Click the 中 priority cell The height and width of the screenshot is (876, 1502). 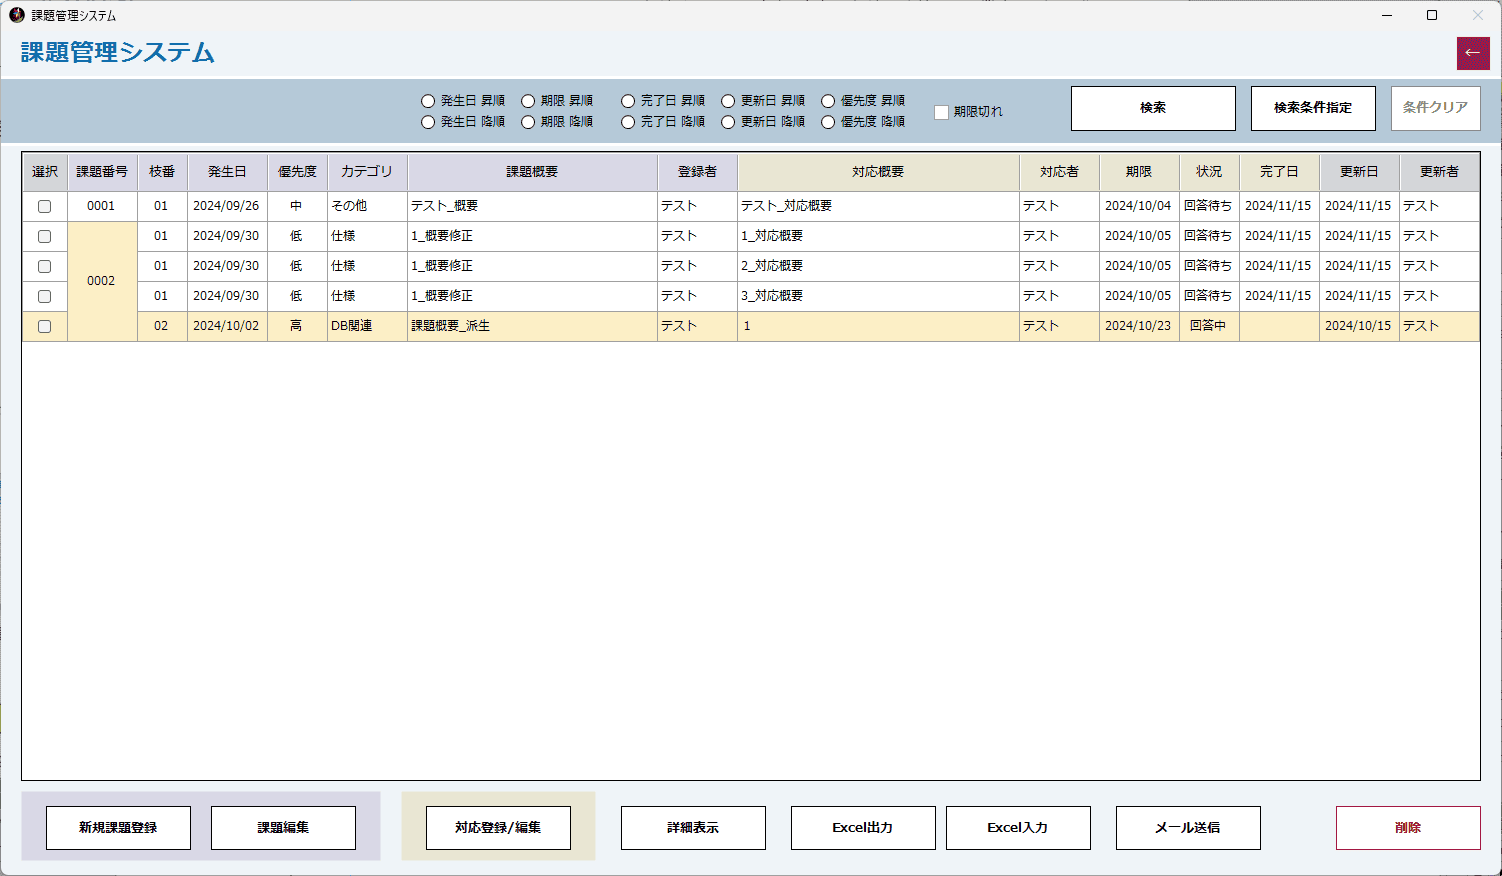pos(297,206)
